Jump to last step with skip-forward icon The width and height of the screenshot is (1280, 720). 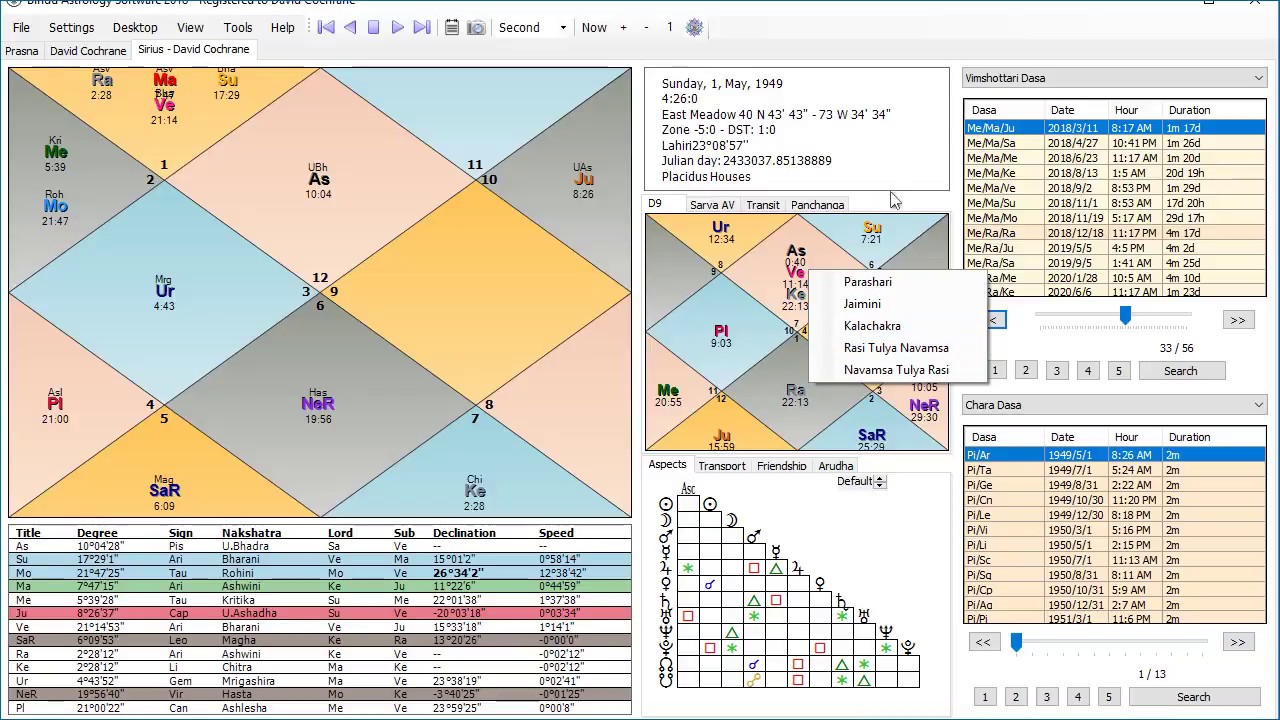[422, 27]
